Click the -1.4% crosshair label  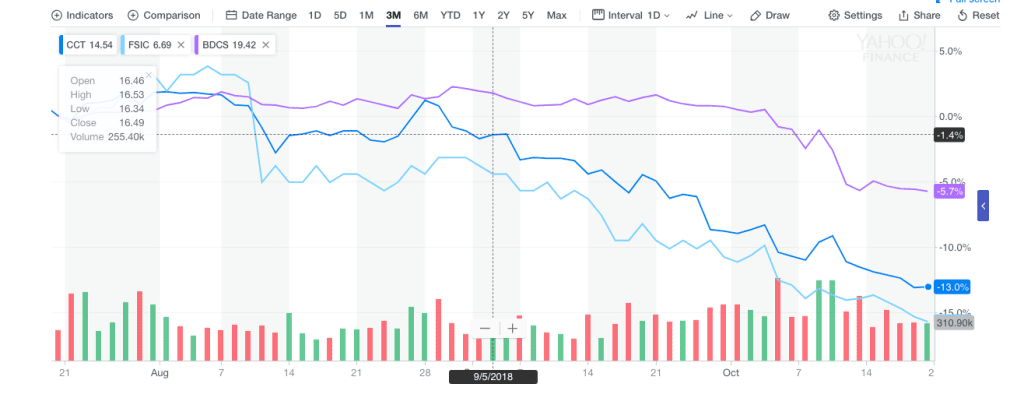point(950,135)
